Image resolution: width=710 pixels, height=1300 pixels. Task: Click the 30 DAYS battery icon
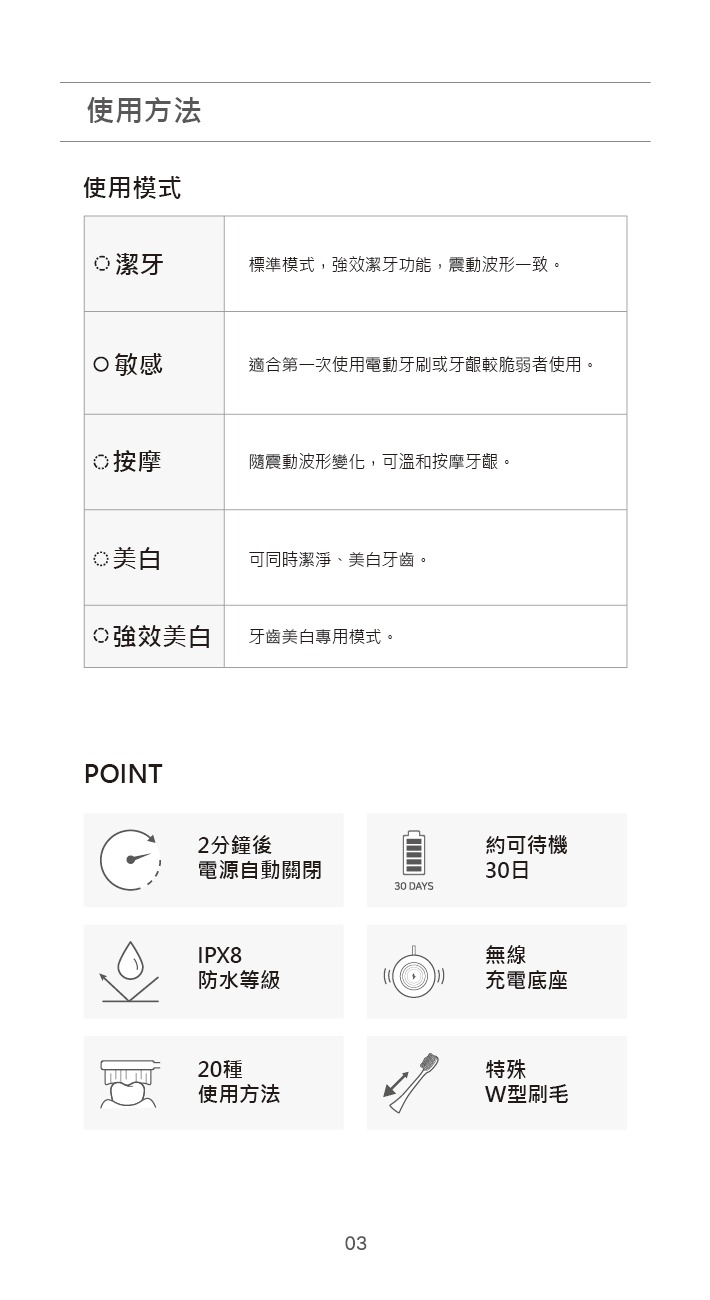click(413, 854)
